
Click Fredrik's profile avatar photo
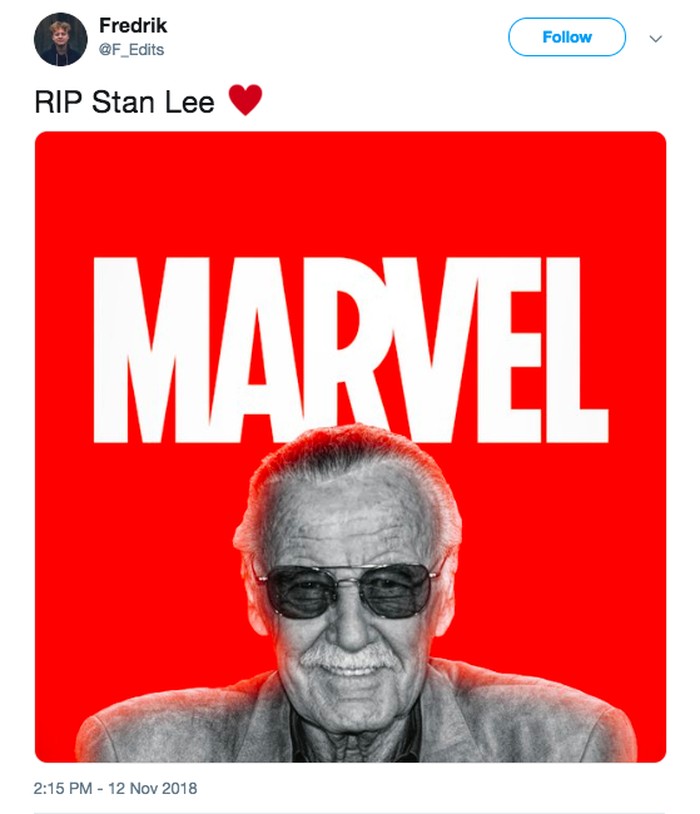[60, 39]
